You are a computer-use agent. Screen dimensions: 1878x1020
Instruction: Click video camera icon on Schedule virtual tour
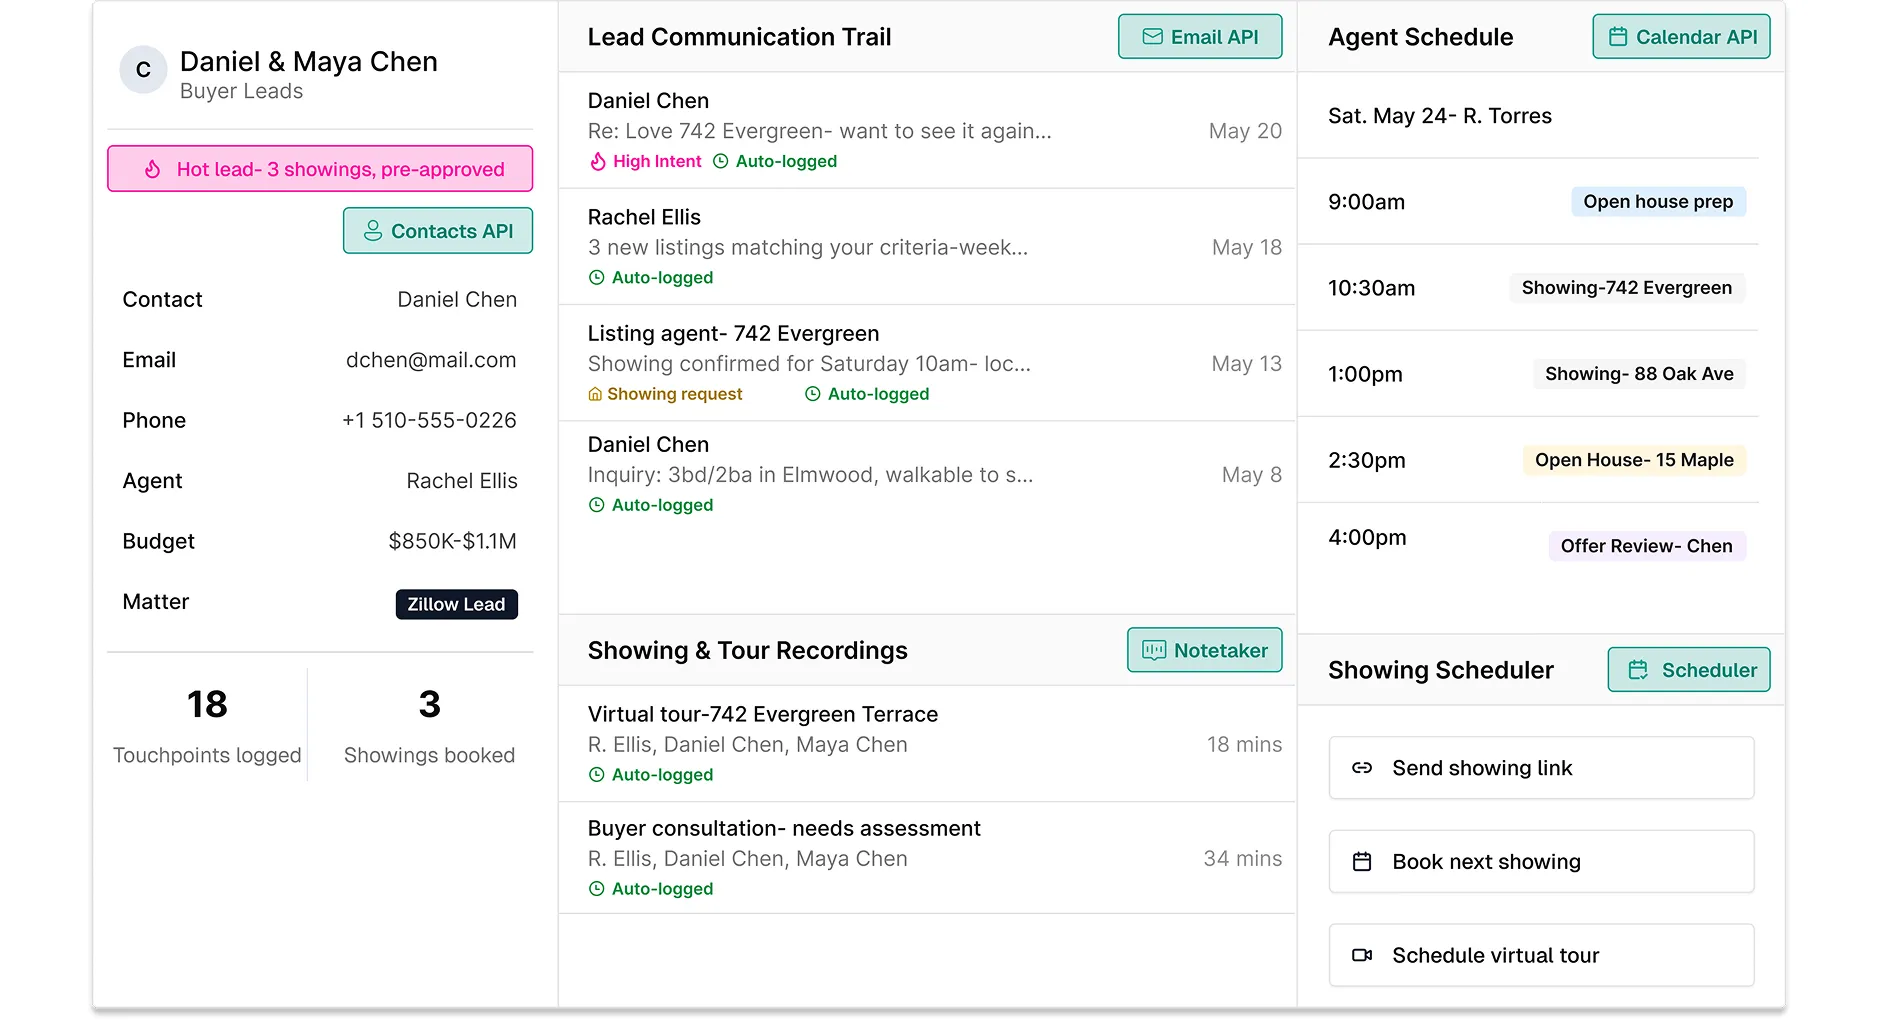click(x=1362, y=955)
